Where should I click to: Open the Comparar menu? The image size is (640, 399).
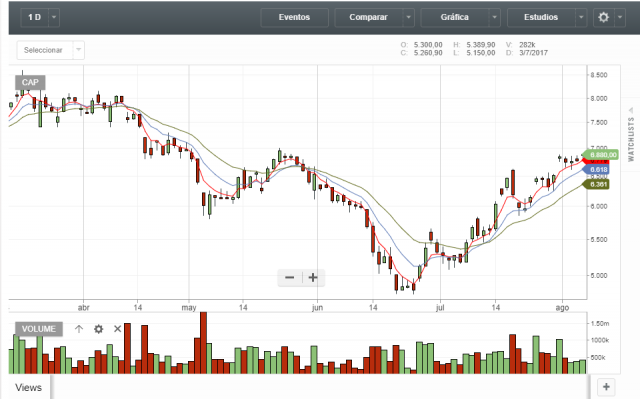click(x=369, y=18)
